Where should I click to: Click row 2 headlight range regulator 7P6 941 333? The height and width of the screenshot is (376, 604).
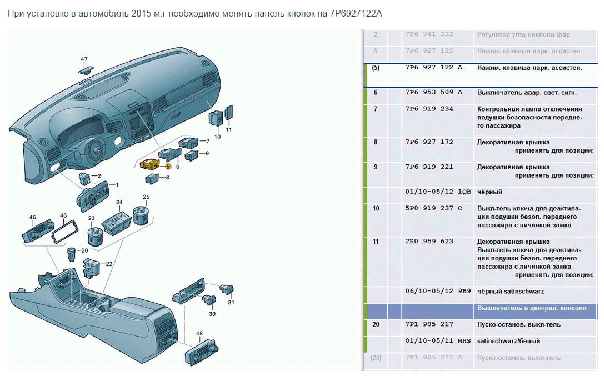[x=480, y=36]
